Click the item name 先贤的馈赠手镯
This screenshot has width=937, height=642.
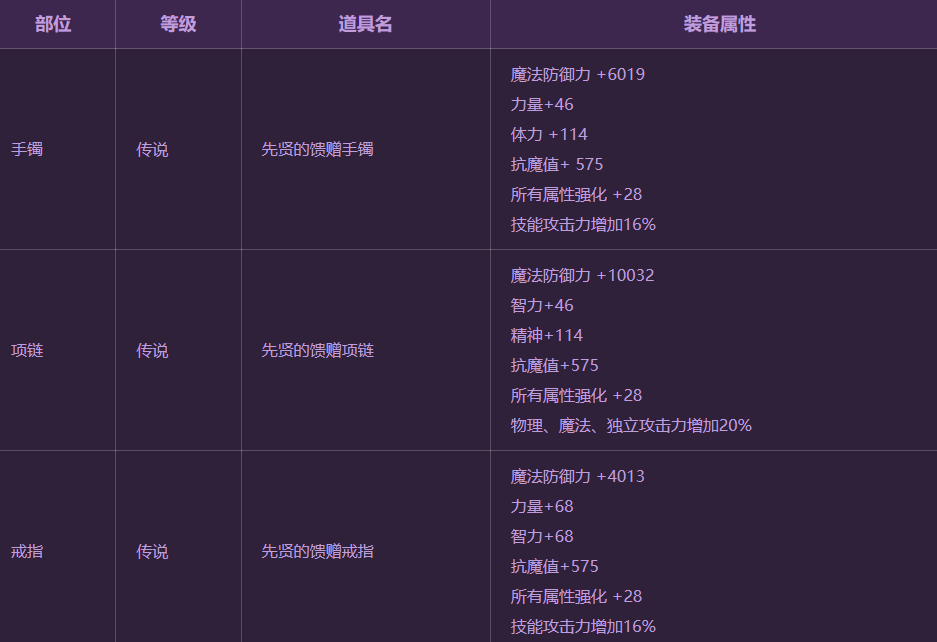317,150
